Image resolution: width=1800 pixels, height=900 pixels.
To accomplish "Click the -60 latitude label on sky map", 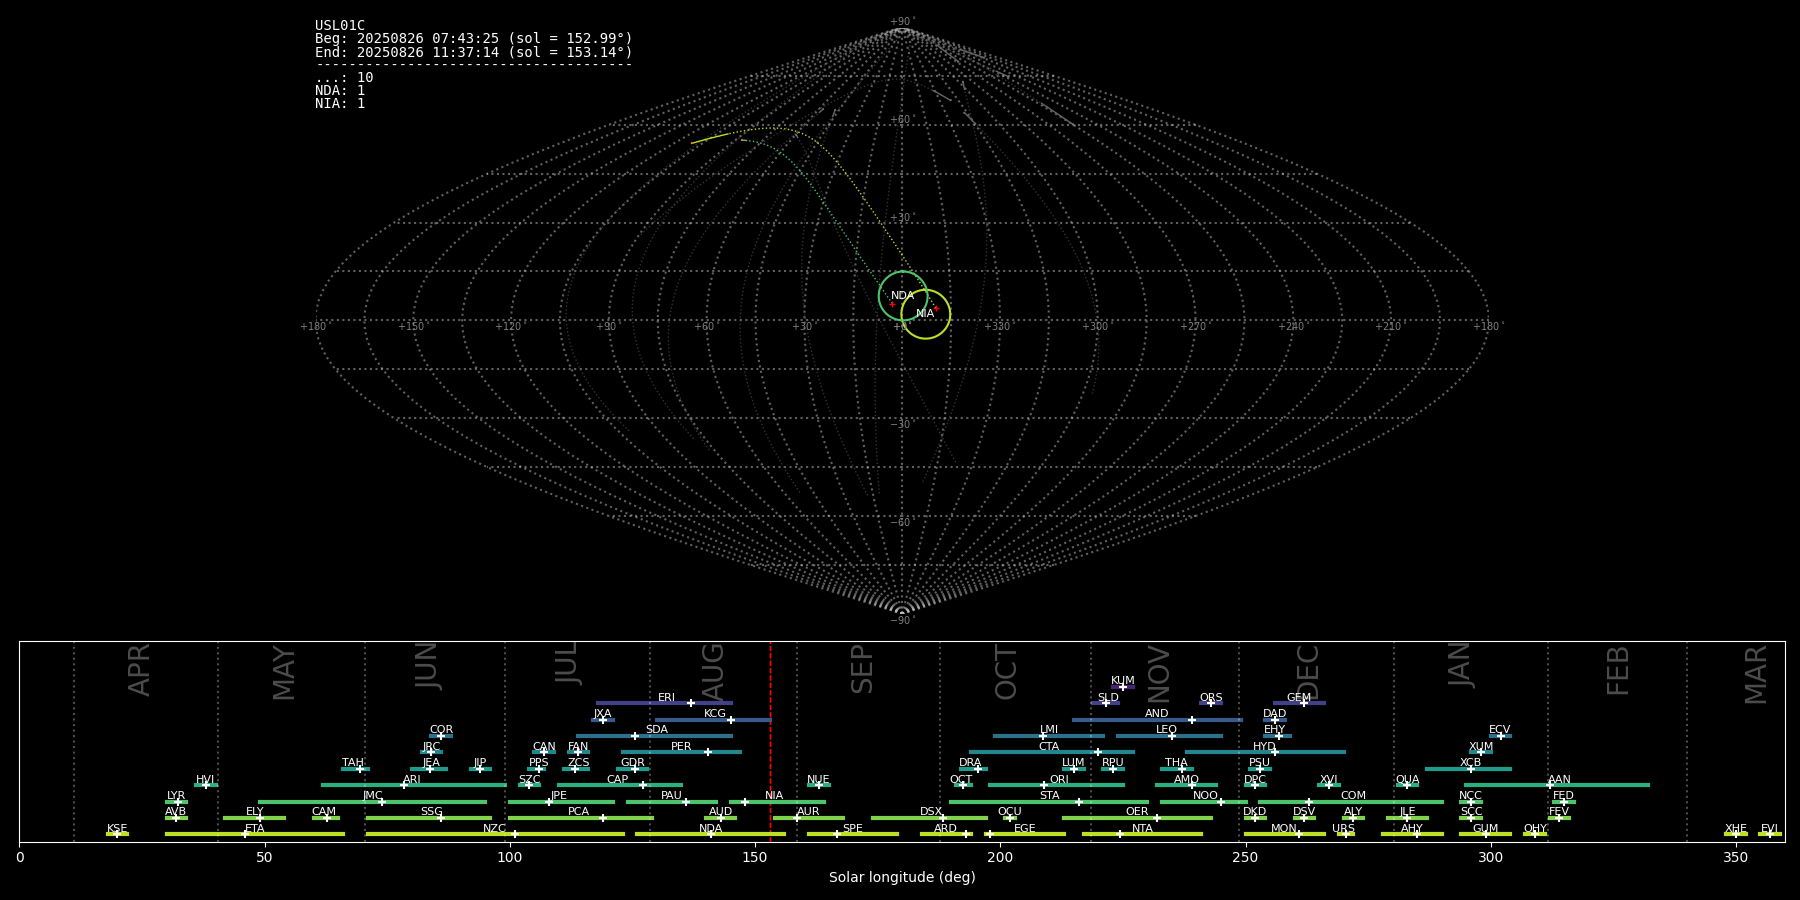I will click(x=902, y=523).
